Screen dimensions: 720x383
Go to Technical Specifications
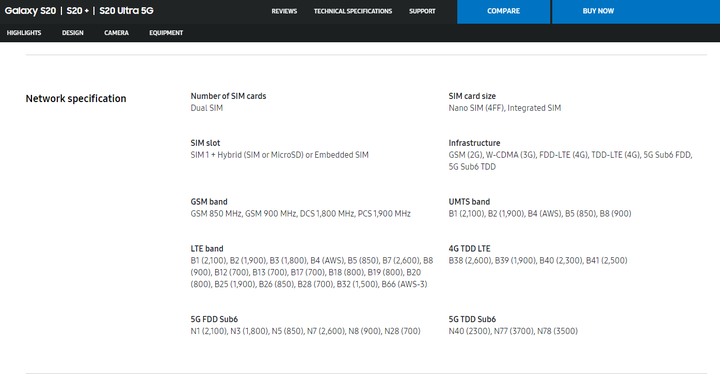(353, 11)
